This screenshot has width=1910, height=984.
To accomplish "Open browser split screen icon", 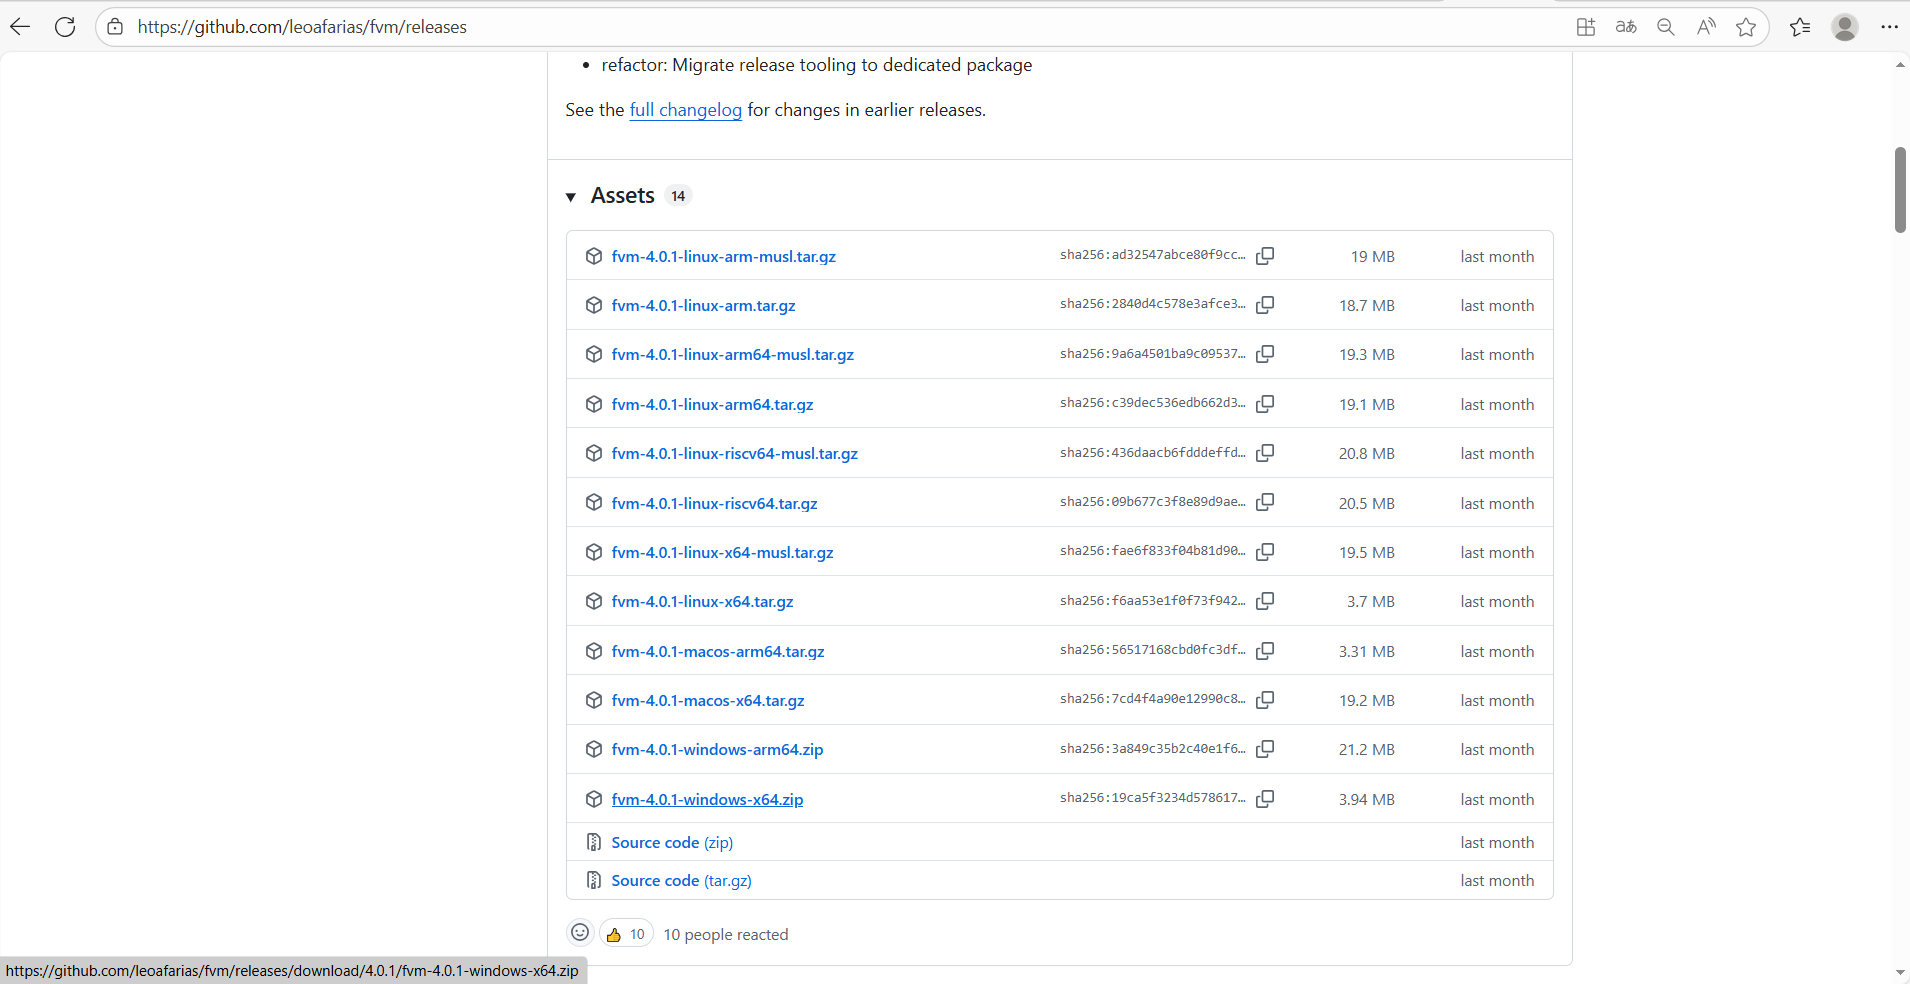I will [1586, 27].
